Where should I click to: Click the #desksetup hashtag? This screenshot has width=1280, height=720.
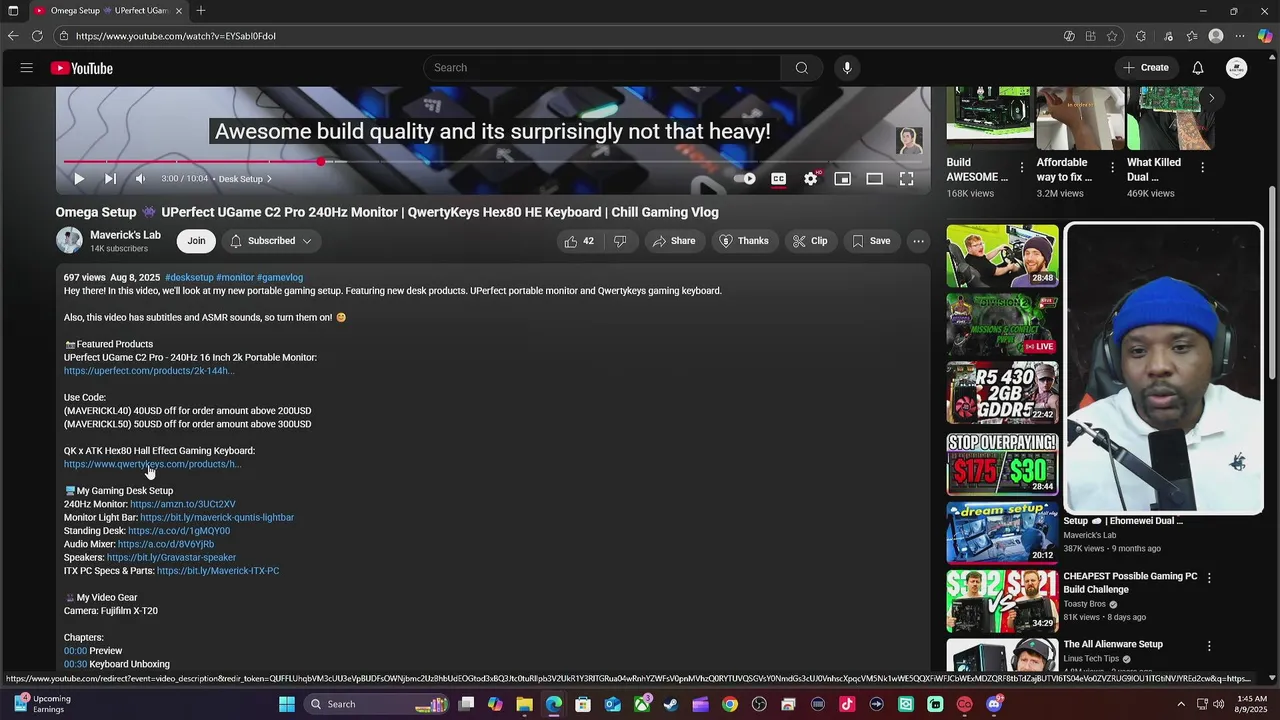coord(189,277)
